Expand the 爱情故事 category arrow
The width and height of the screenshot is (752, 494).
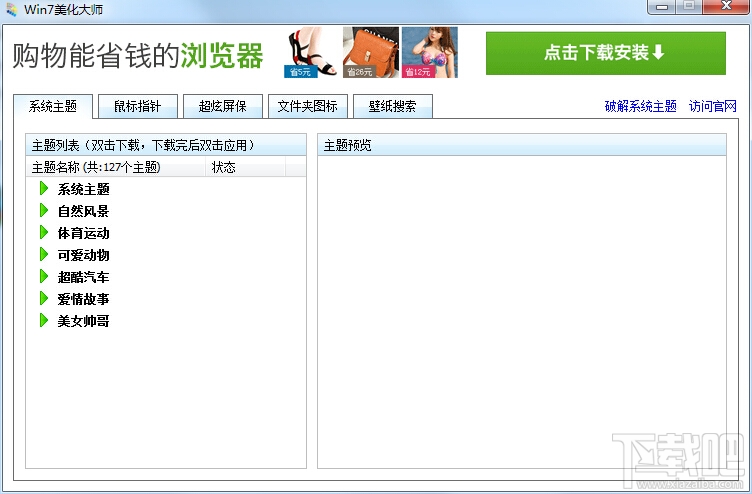44,299
